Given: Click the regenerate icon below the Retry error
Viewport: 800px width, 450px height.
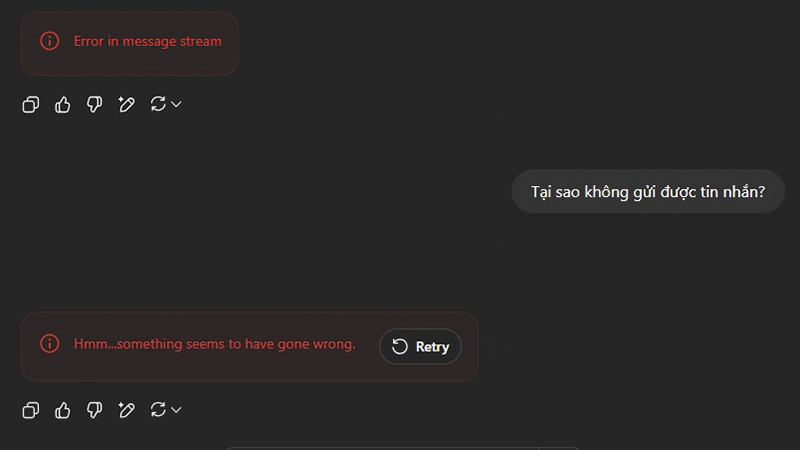Looking at the screenshot, I should point(158,409).
